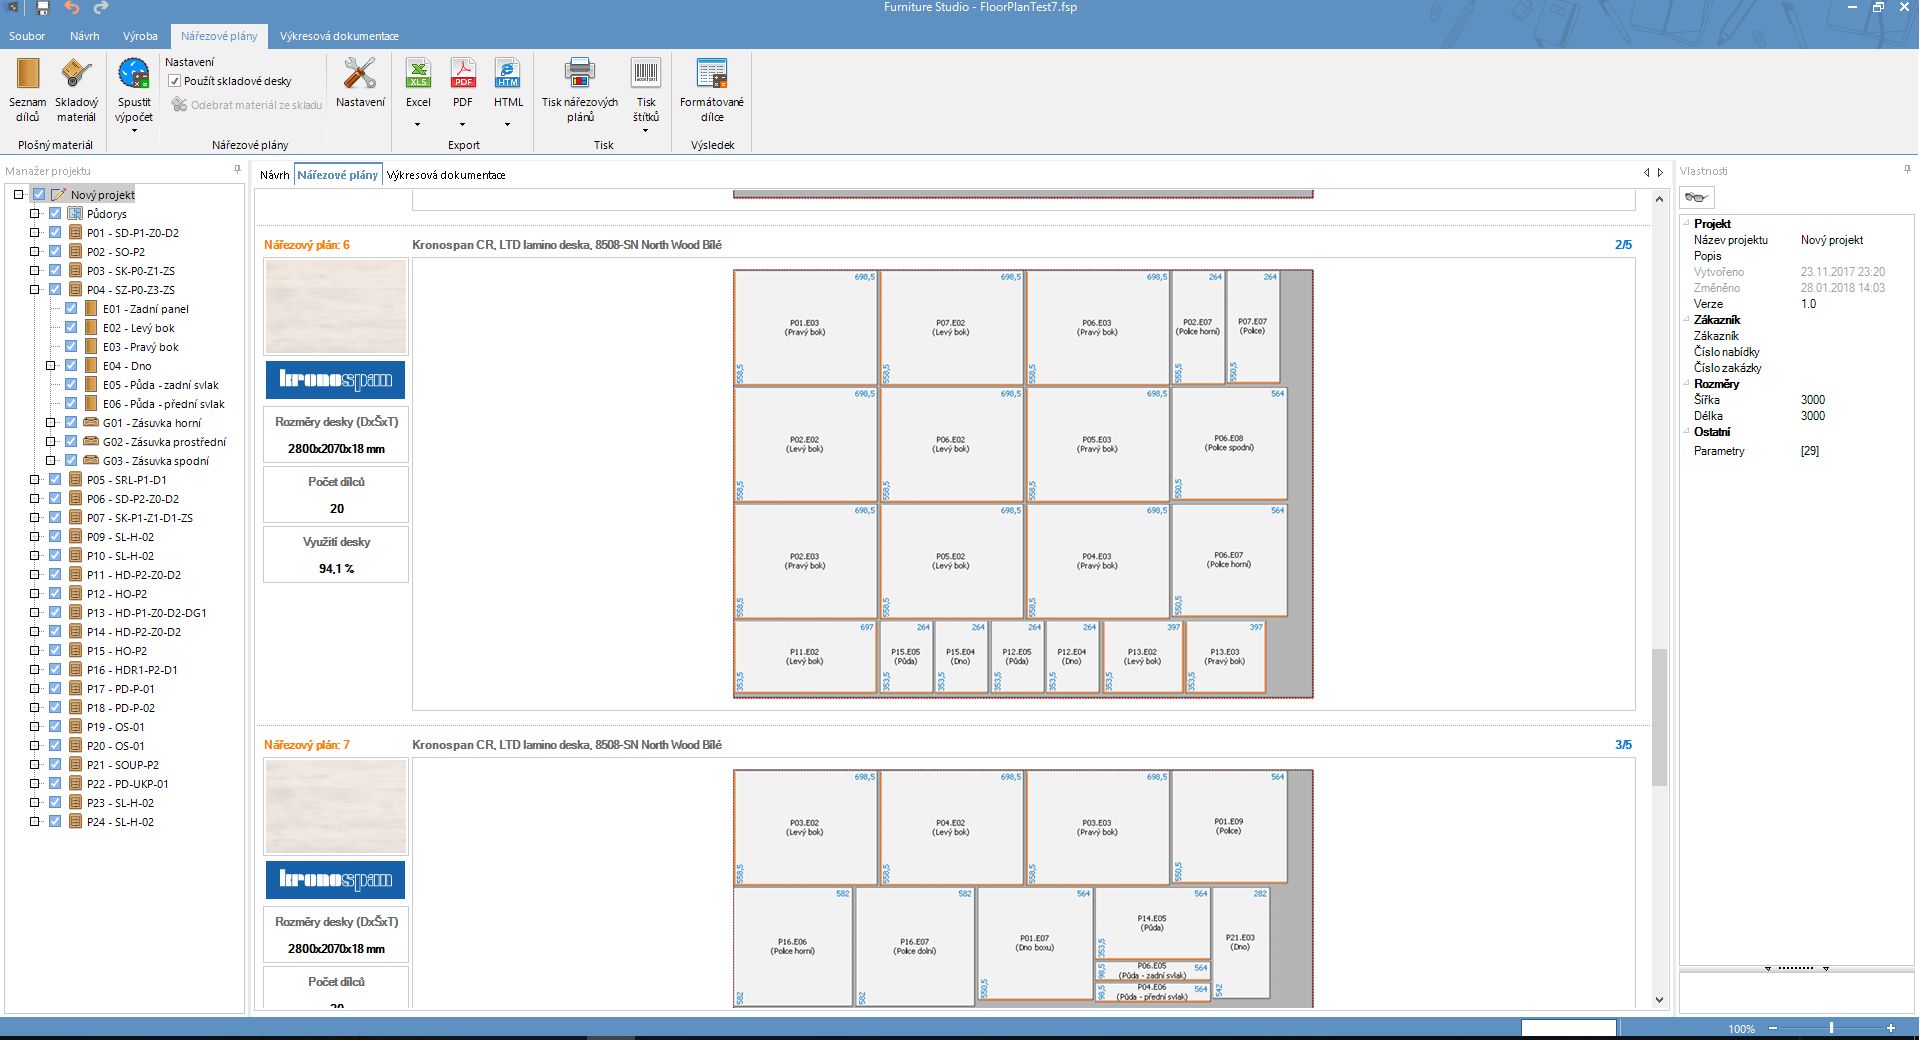Open Skladový materiál stock material
Image resolution: width=1920 pixels, height=1040 pixels.
pyautogui.click(x=77, y=90)
